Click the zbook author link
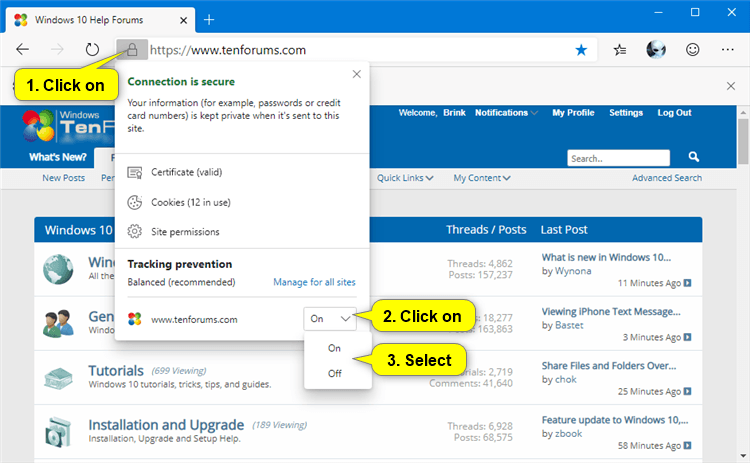The width and height of the screenshot is (750, 463). tap(569, 433)
